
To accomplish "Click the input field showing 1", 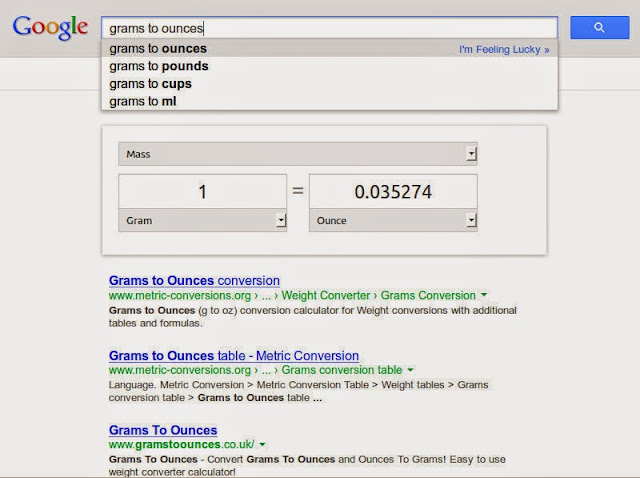I will click(x=202, y=191).
